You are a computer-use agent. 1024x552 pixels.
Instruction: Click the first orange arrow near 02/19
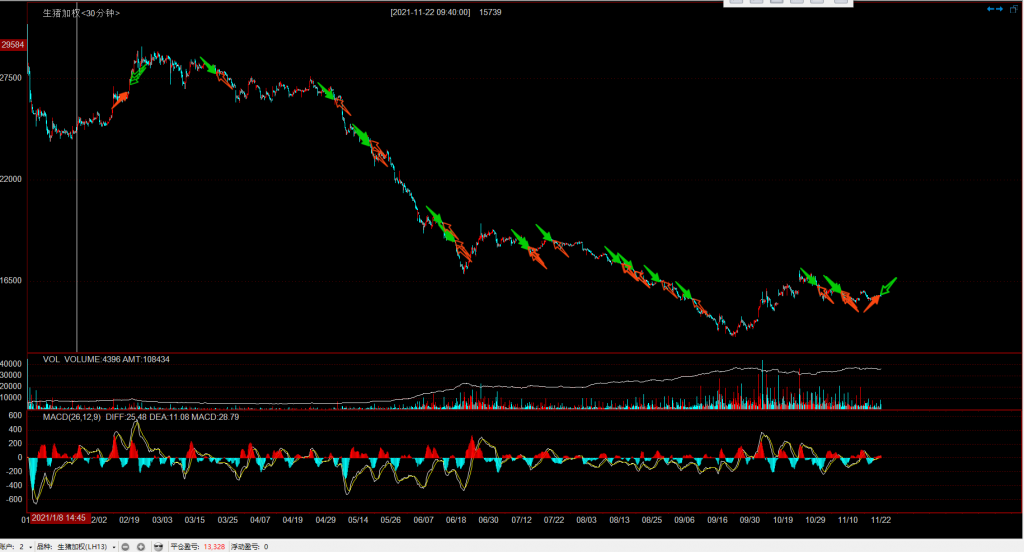pos(121,98)
